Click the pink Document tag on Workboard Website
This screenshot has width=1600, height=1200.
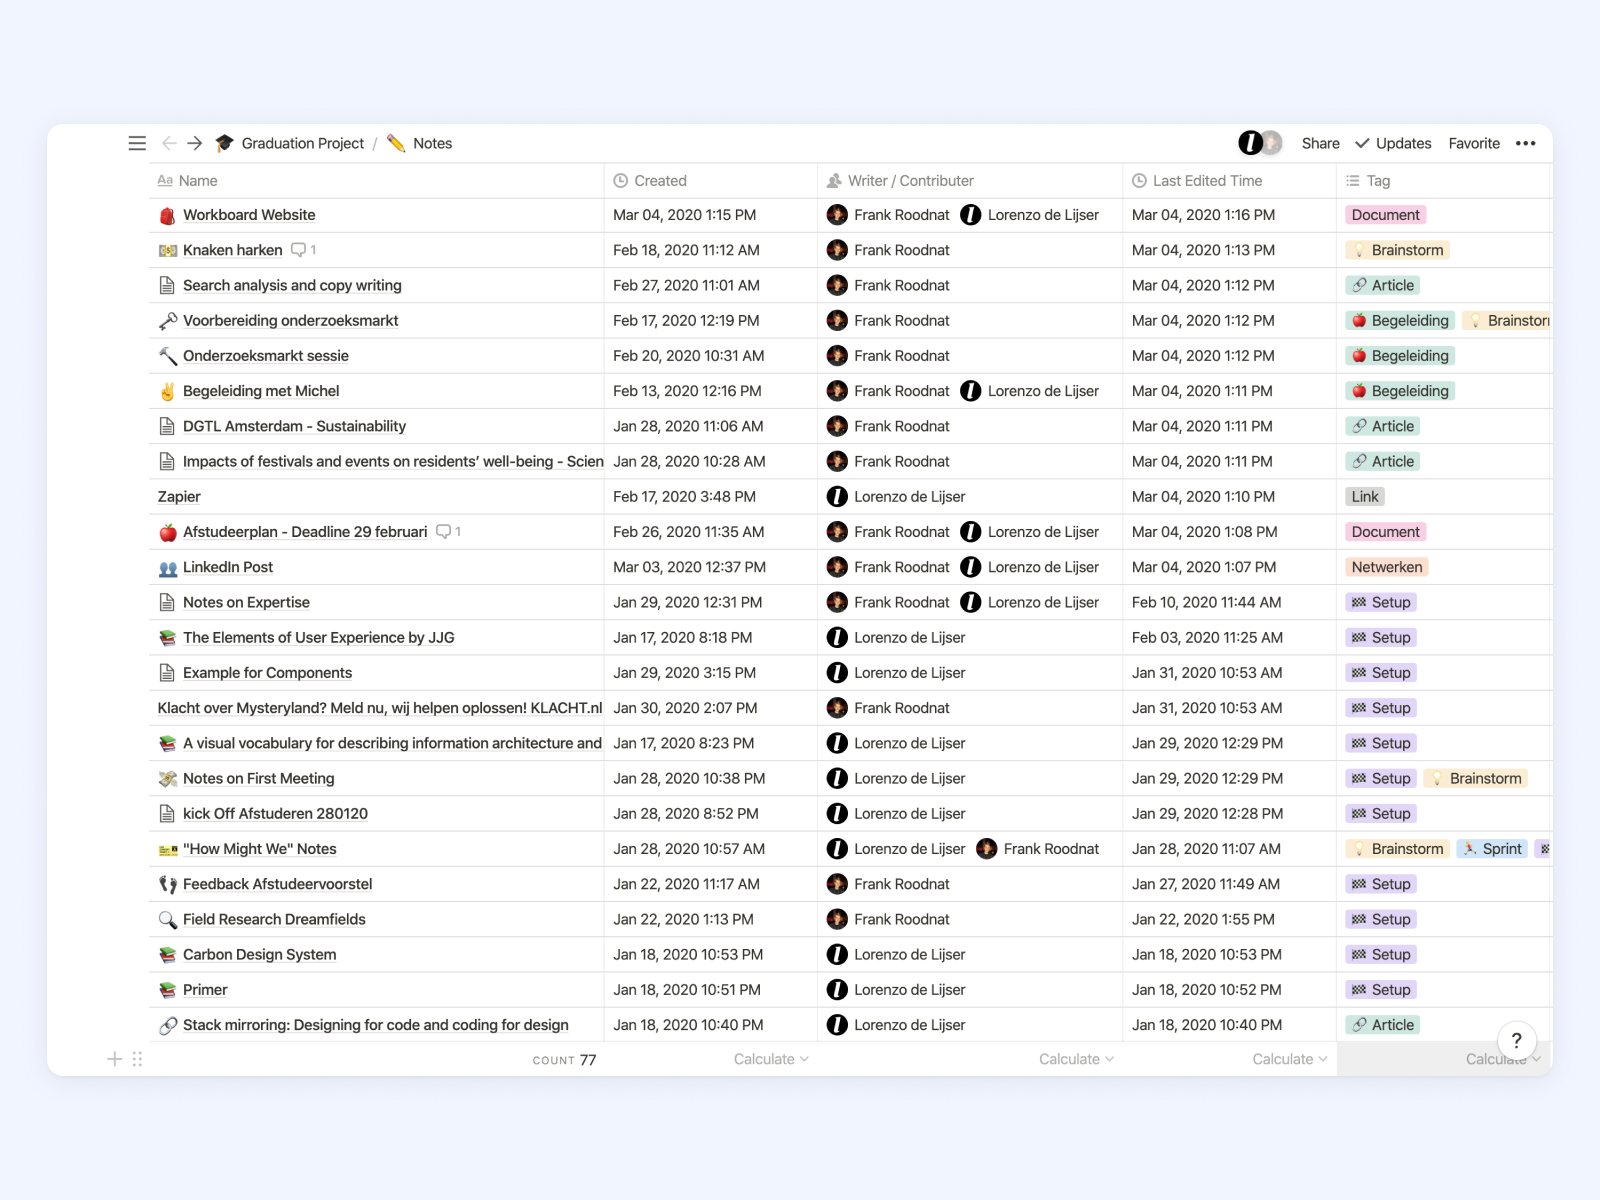tap(1385, 215)
